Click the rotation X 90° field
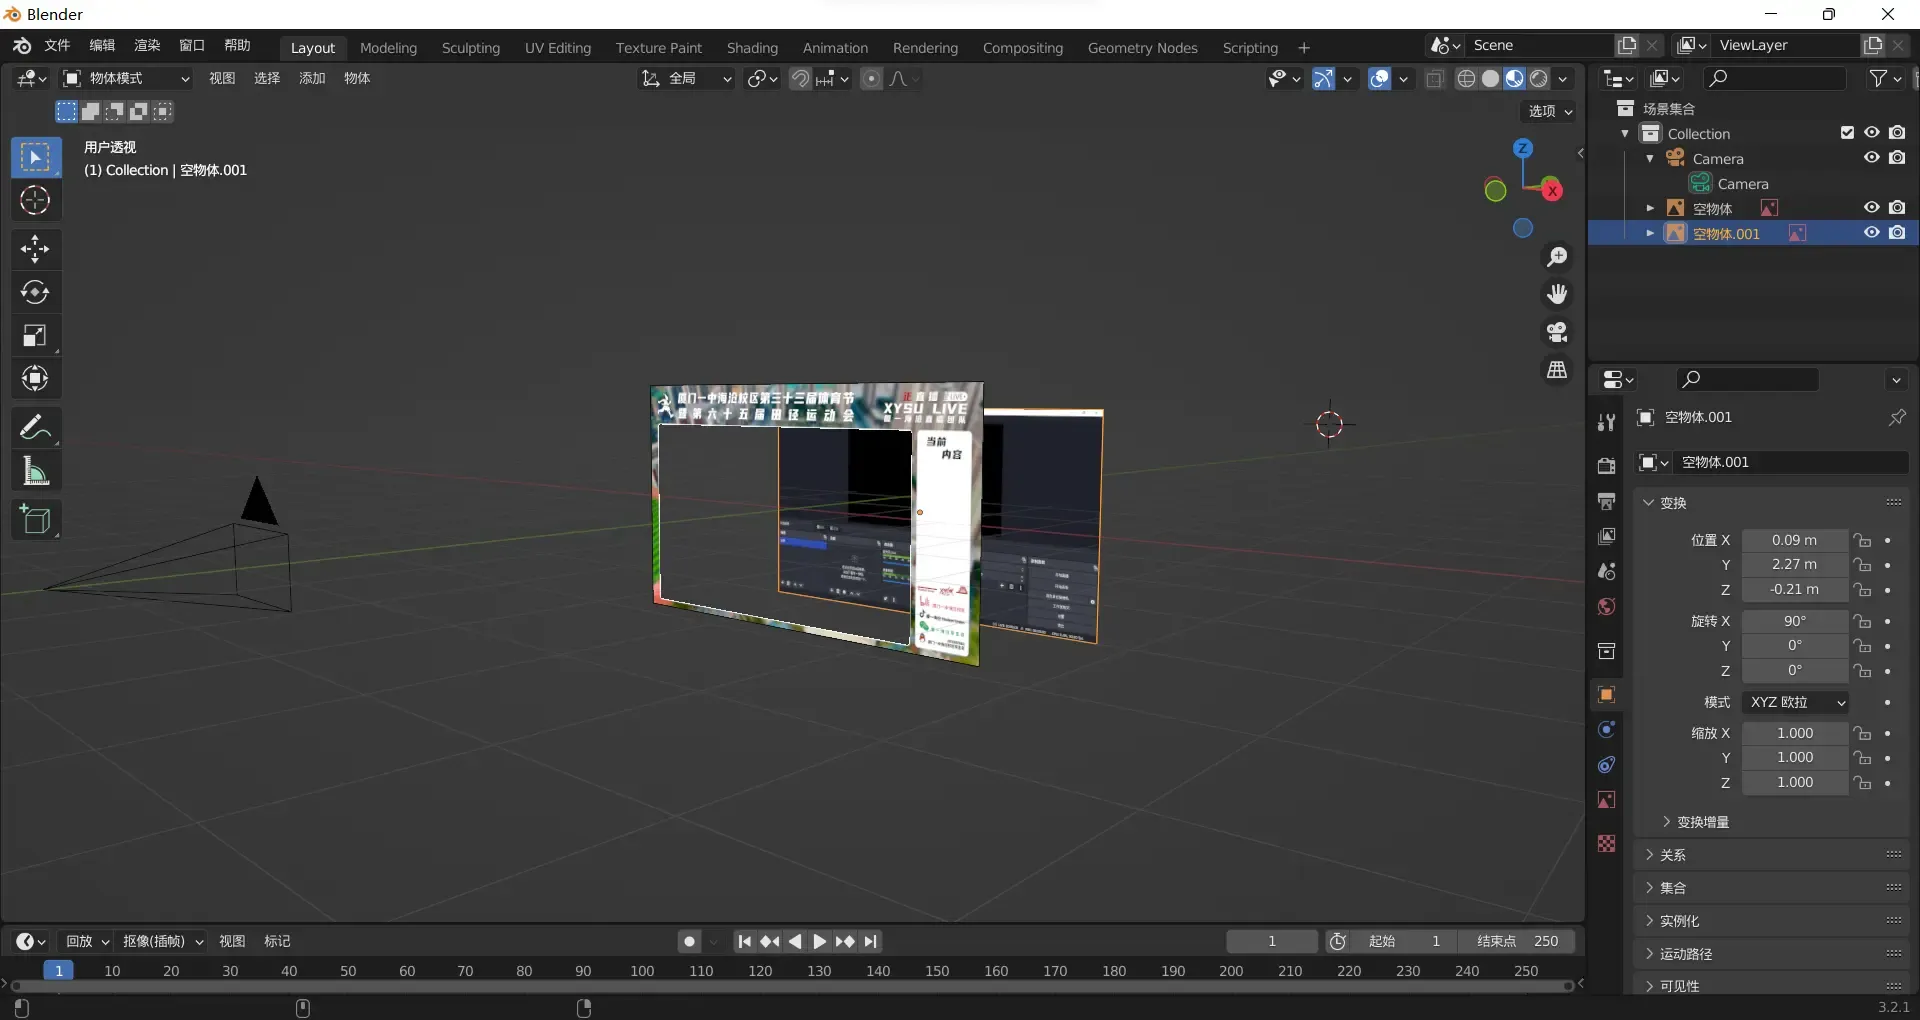The height and width of the screenshot is (1020, 1920). coord(1795,621)
